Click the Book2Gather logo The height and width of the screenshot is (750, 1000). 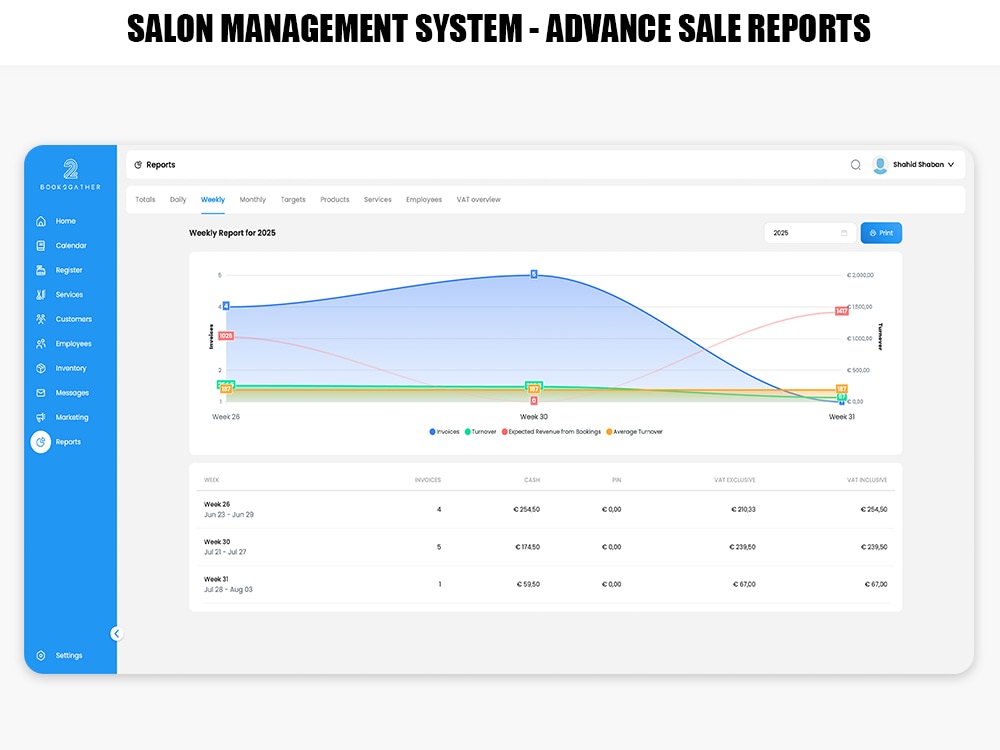coord(70,175)
